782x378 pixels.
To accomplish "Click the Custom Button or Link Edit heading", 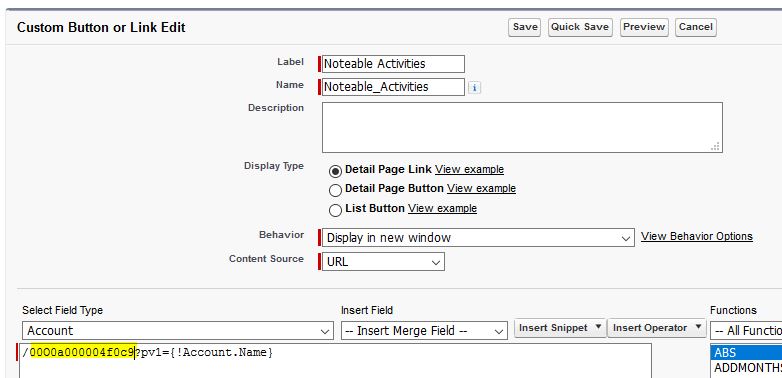I will coord(101,27).
